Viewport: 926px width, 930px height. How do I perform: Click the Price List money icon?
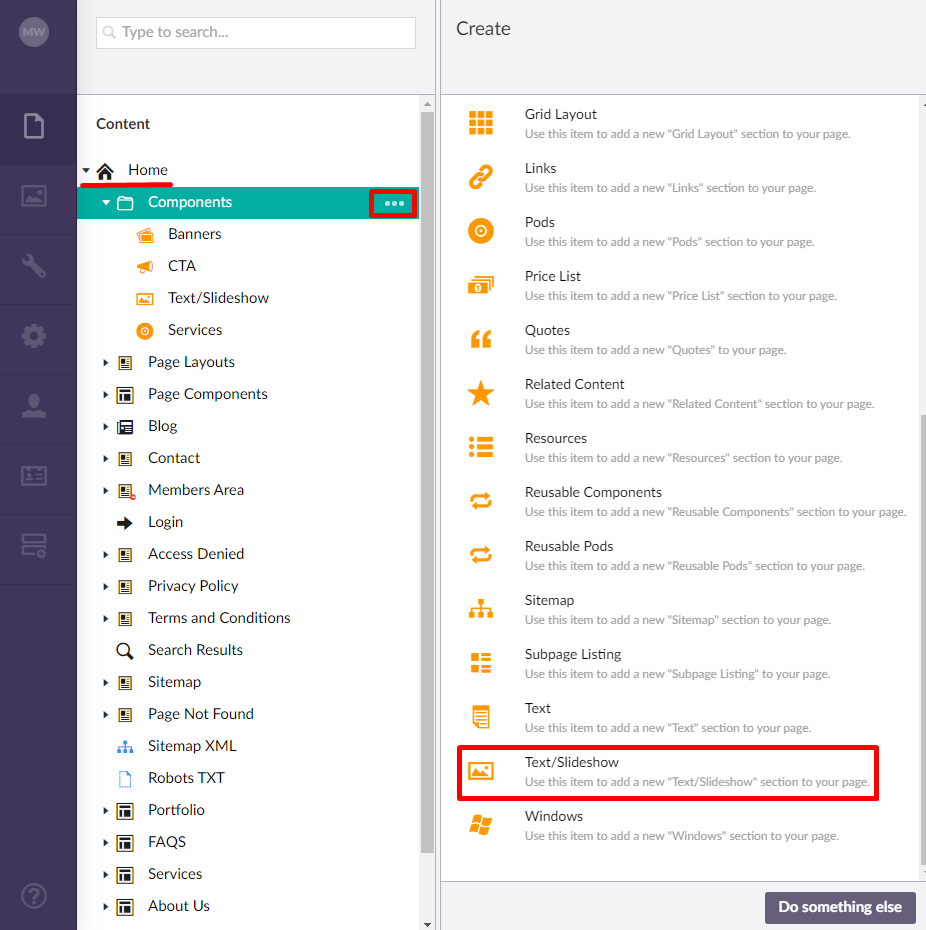(x=480, y=285)
